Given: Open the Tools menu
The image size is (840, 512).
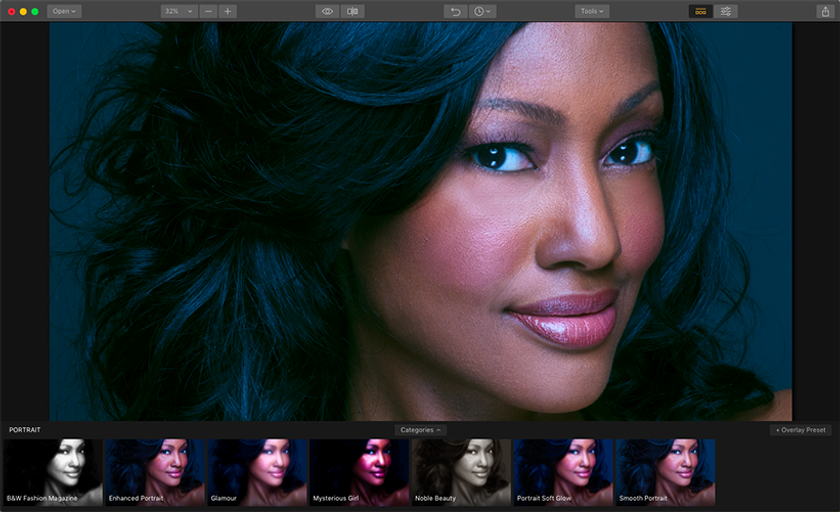Looking at the screenshot, I should pyautogui.click(x=592, y=11).
